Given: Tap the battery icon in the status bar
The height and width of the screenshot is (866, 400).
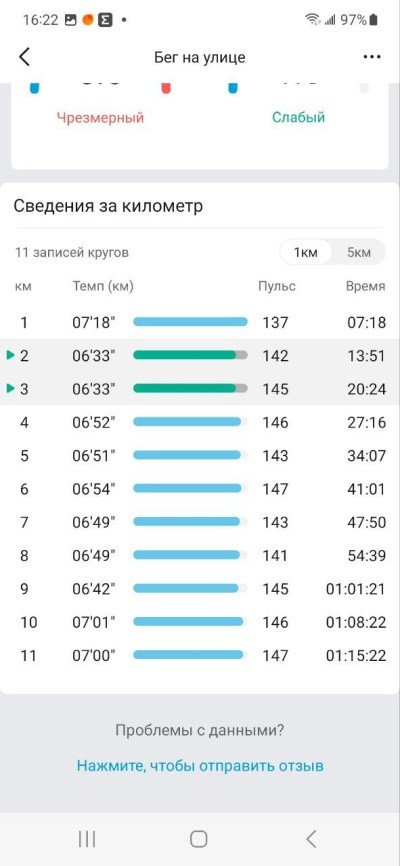Looking at the screenshot, I should coord(374,20).
